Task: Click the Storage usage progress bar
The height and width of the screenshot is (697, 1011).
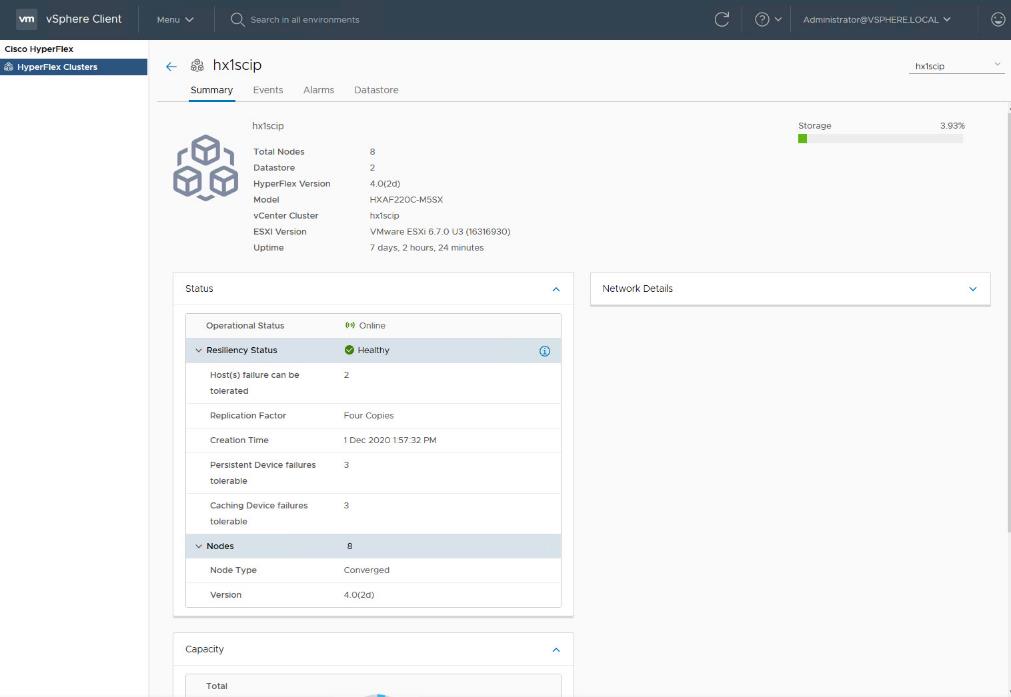Action: (x=880, y=139)
